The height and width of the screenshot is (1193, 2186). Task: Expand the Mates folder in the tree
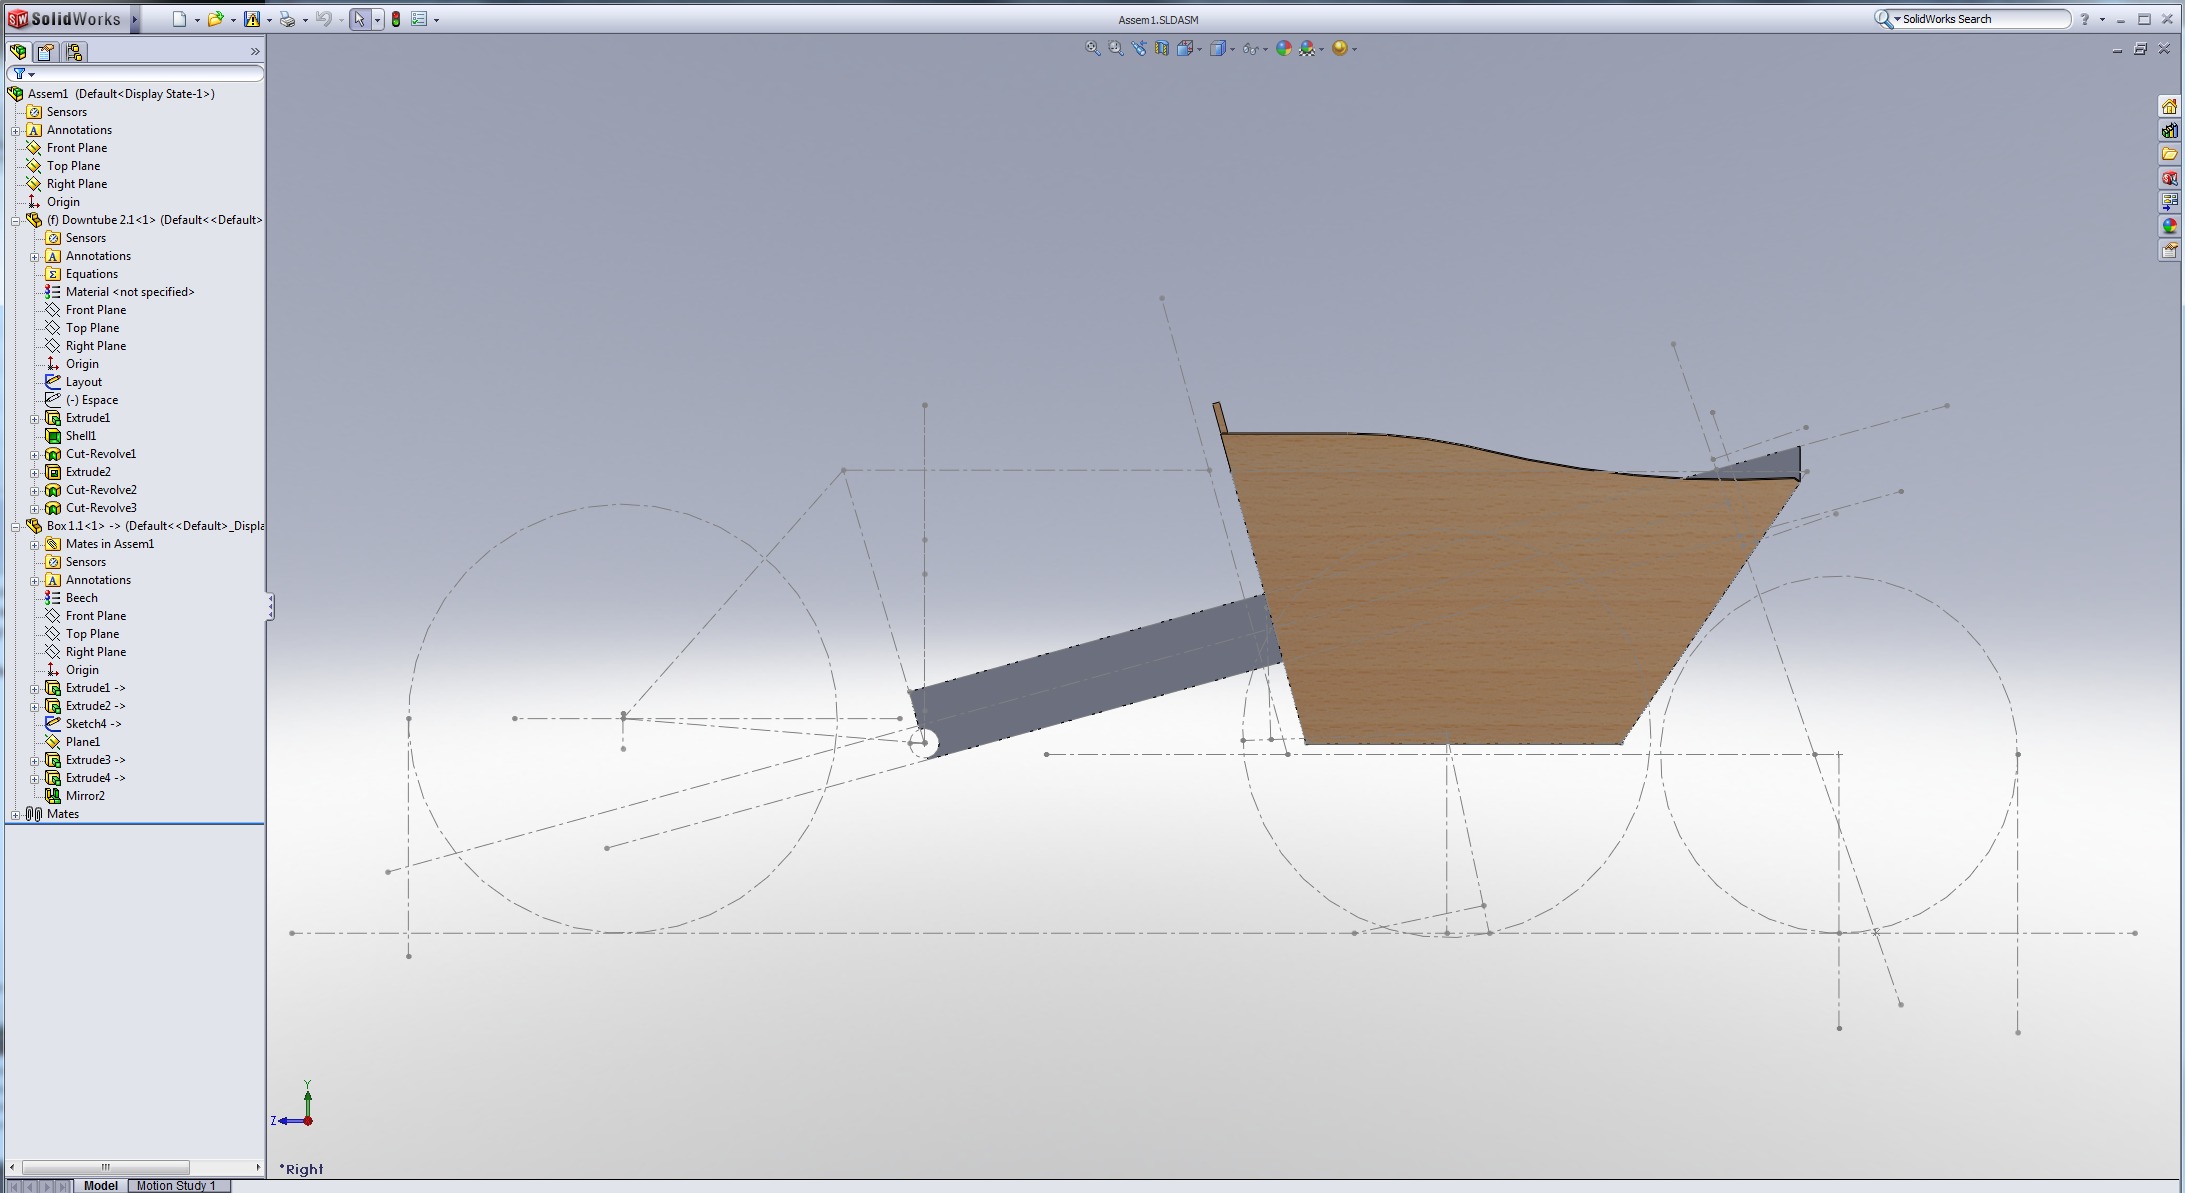[x=16, y=813]
